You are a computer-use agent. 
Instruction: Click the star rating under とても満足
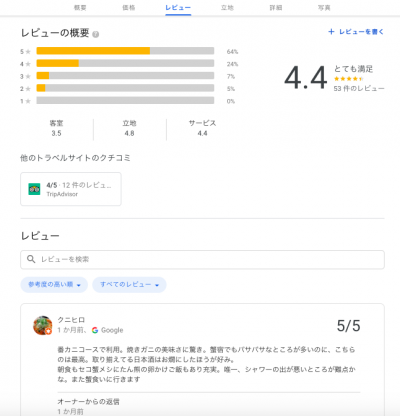tap(348, 79)
